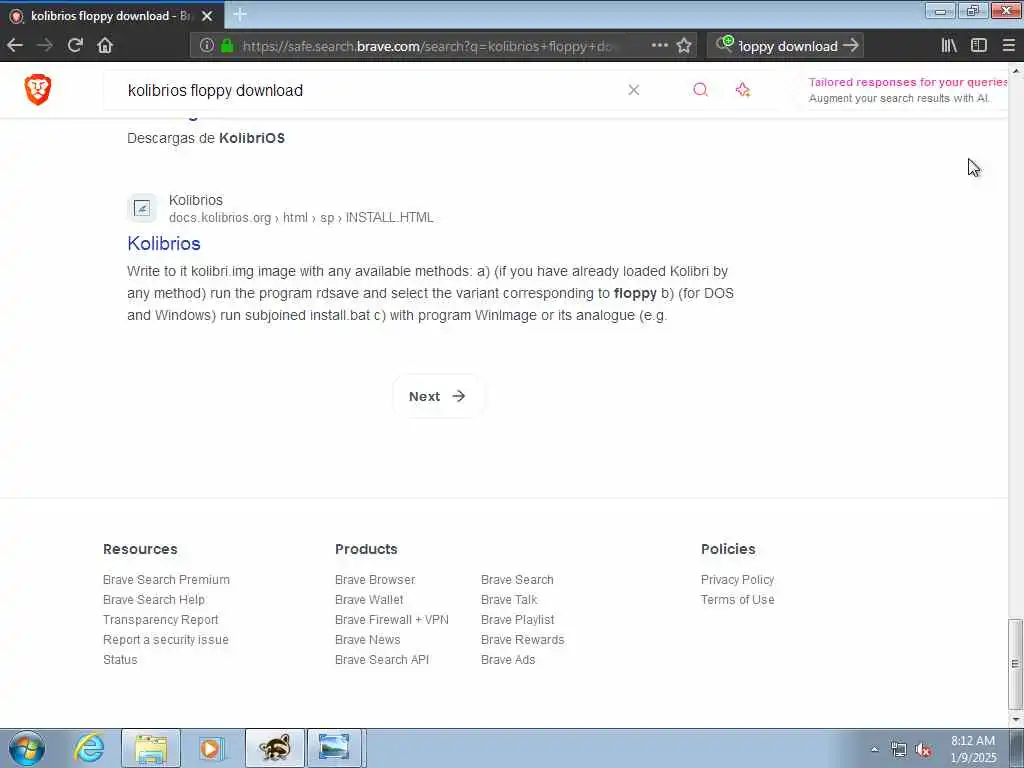1024x768 pixels.
Task: Open Brave Search Help link
Action: click(x=153, y=600)
